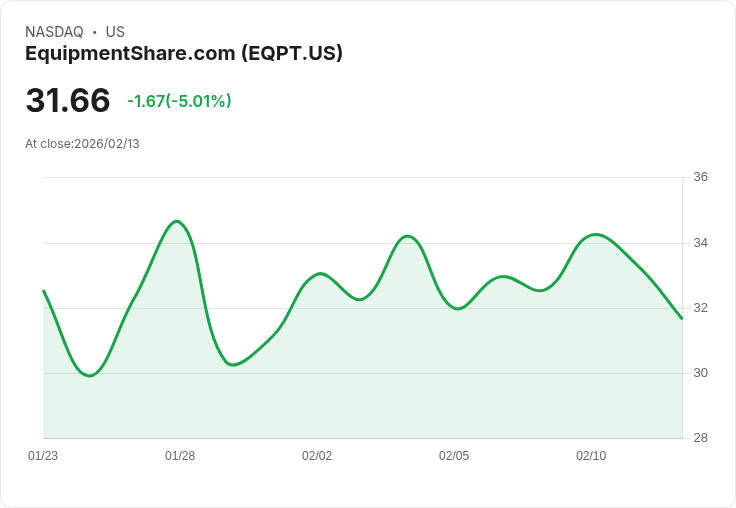Click the NASDAQ exchange label
Image resolution: width=736 pixels, height=508 pixels.
pyautogui.click(x=54, y=32)
